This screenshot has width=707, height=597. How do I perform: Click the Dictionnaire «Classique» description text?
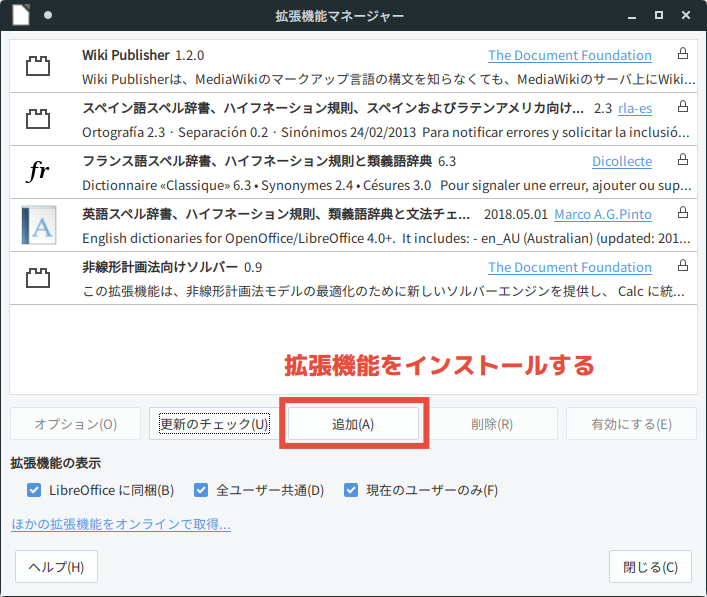click(386, 185)
